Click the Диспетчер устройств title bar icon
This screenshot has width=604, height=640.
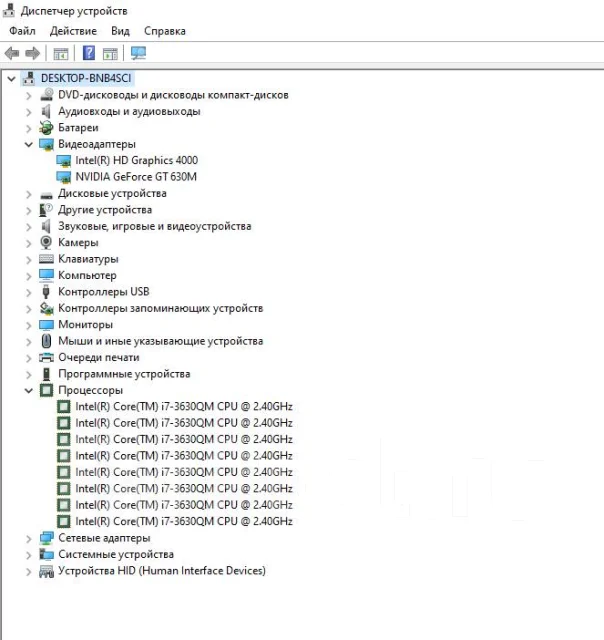coord(9,10)
